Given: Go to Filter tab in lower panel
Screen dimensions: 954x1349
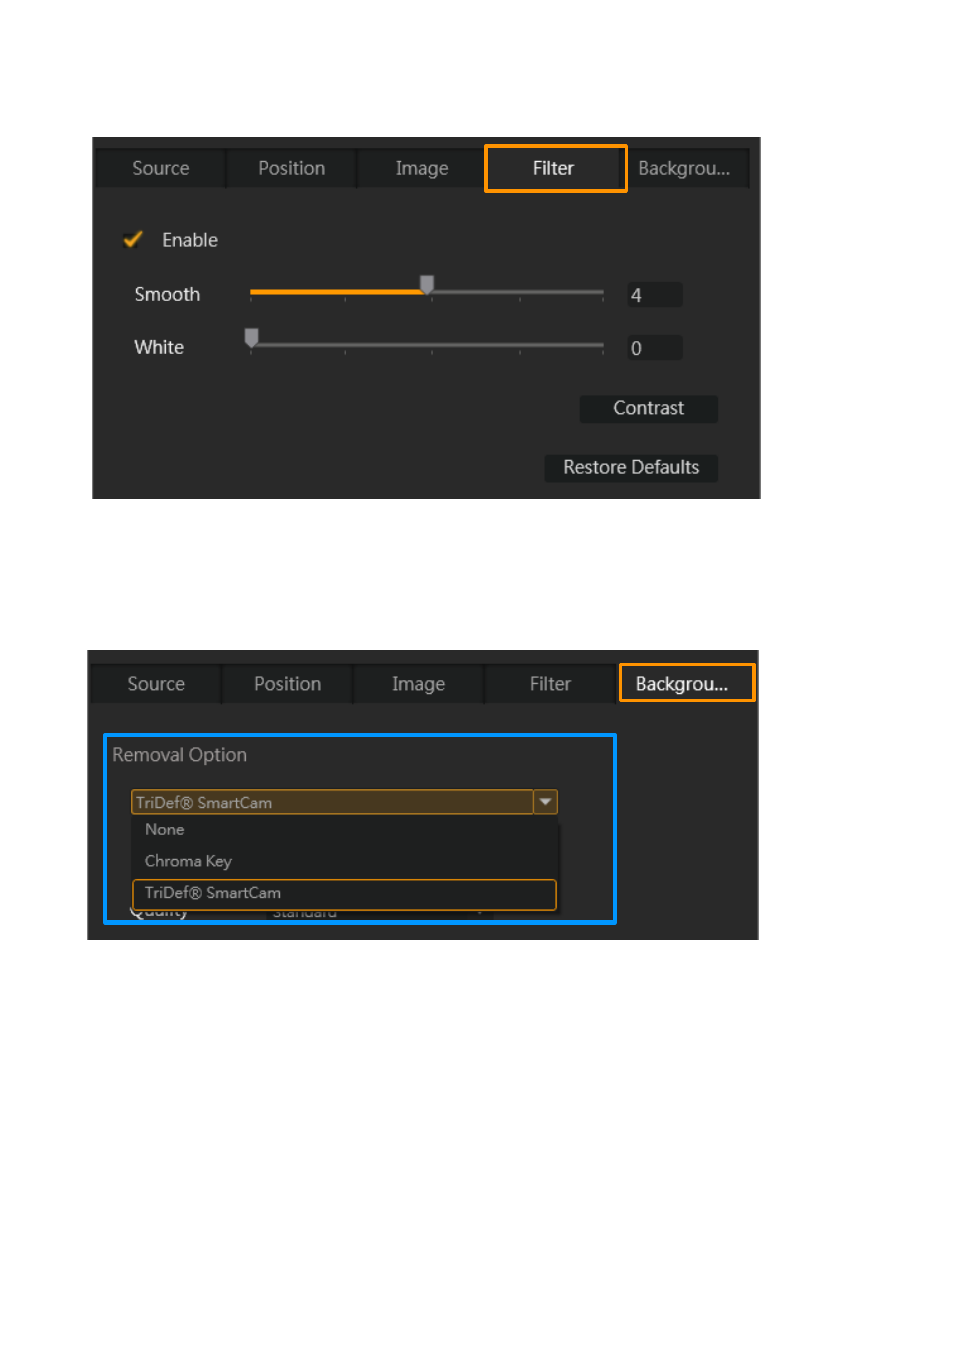Looking at the screenshot, I should coord(550,684).
